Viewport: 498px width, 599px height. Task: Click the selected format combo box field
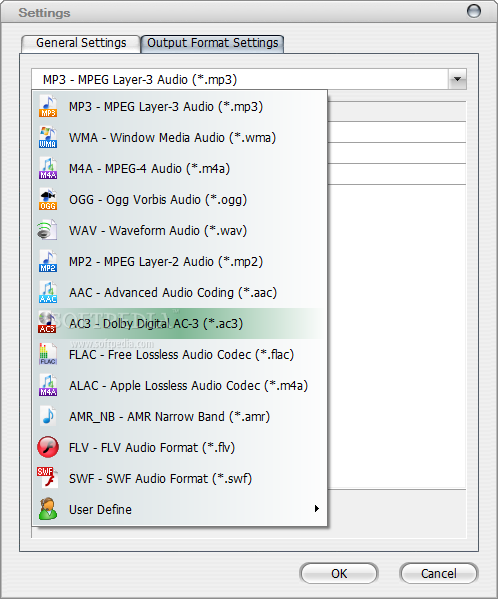click(249, 79)
